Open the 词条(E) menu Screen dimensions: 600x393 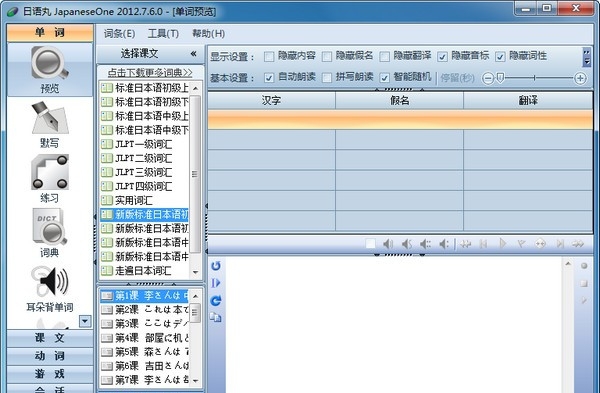[x=119, y=34]
